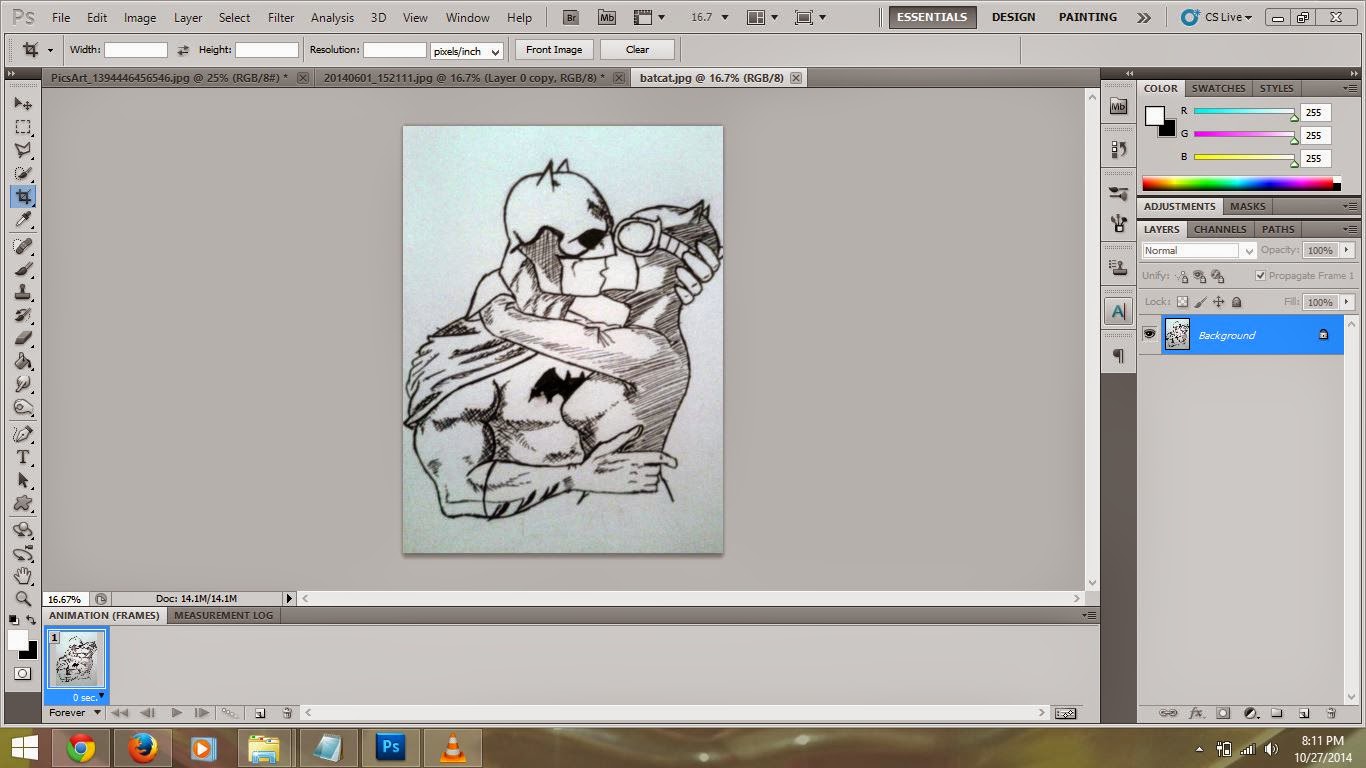Viewport: 1366px width, 768px height.
Task: Open the Image menu
Action: [140, 17]
